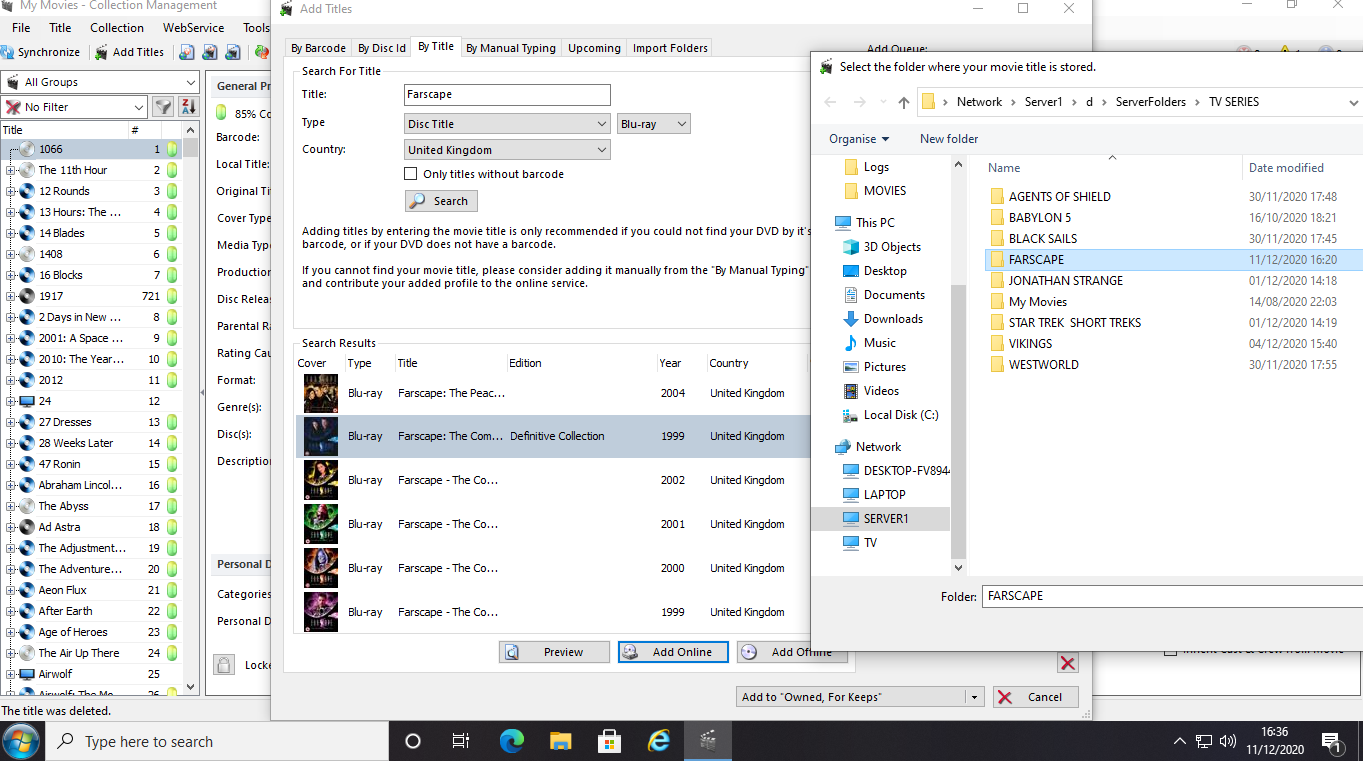The height and width of the screenshot is (761, 1363).
Task: Click the red X delete button
Action: point(1068,663)
